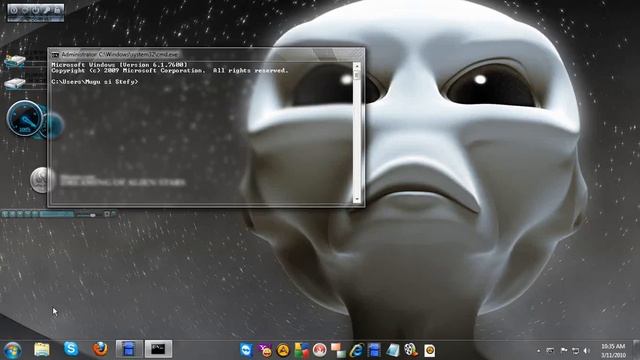Launch Skype from the taskbar
The height and width of the screenshot is (360, 640).
pyautogui.click(x=71, y=349)
